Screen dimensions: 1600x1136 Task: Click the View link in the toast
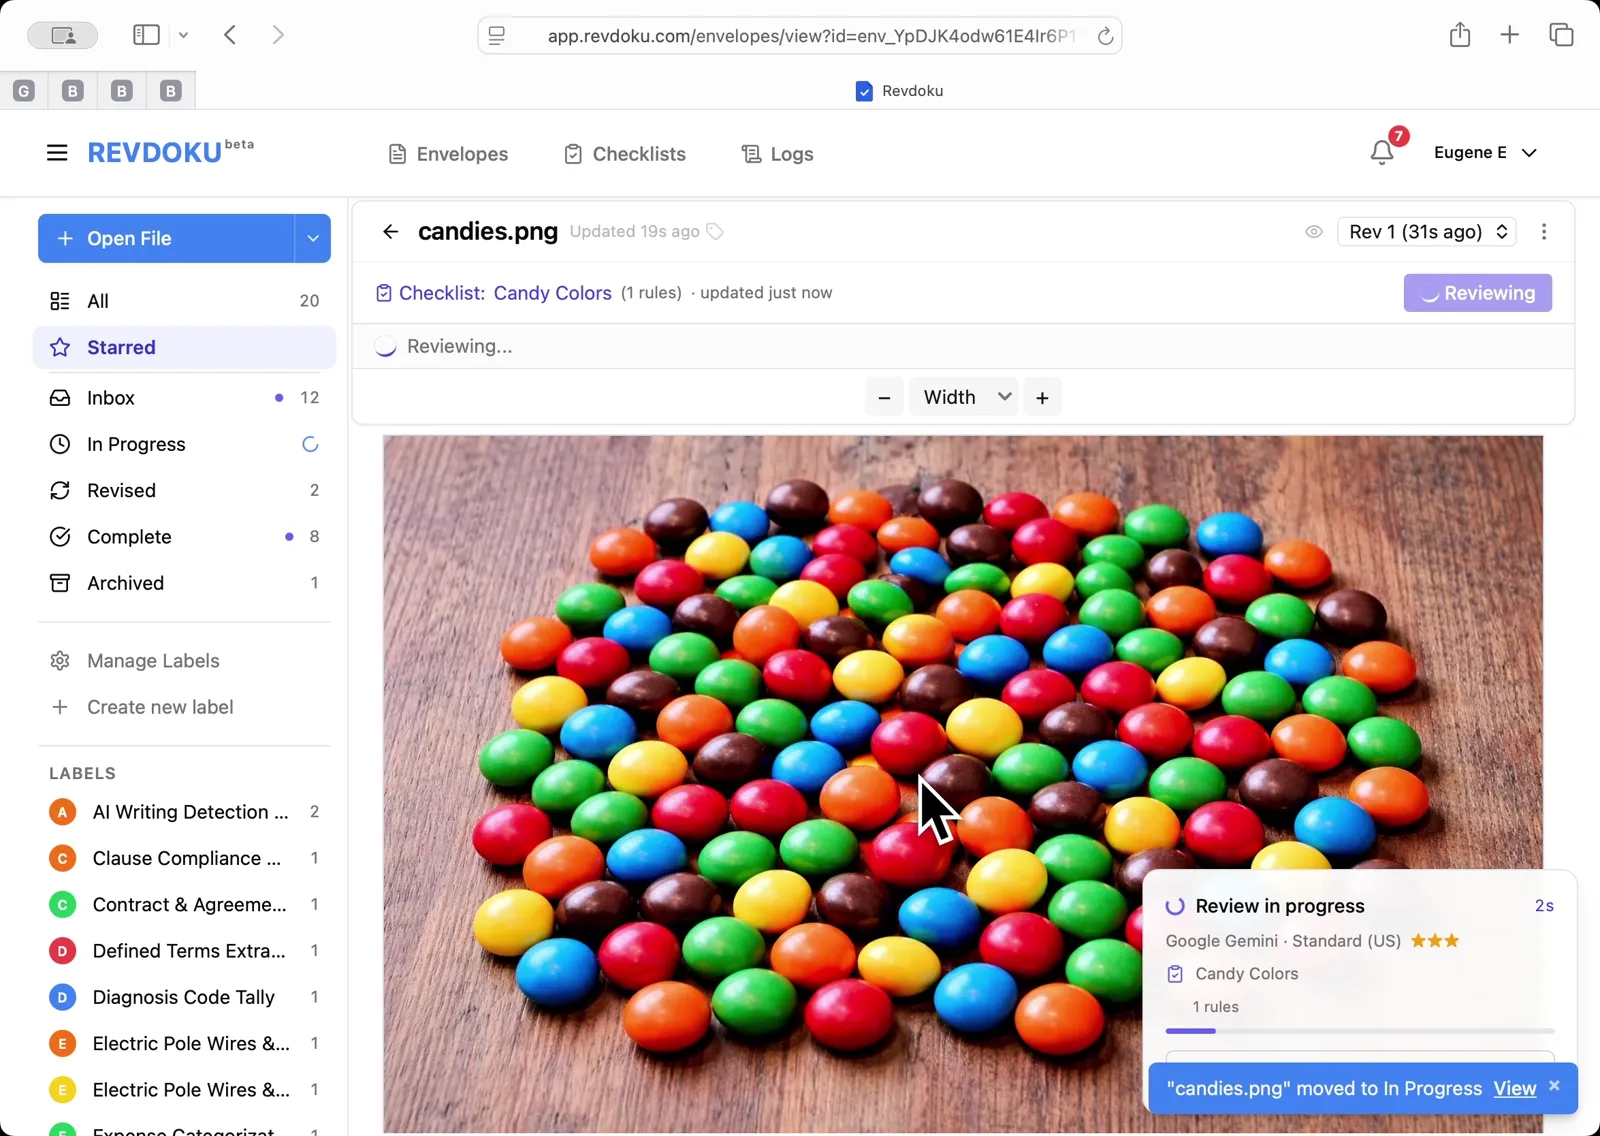pos(1514,1089)
